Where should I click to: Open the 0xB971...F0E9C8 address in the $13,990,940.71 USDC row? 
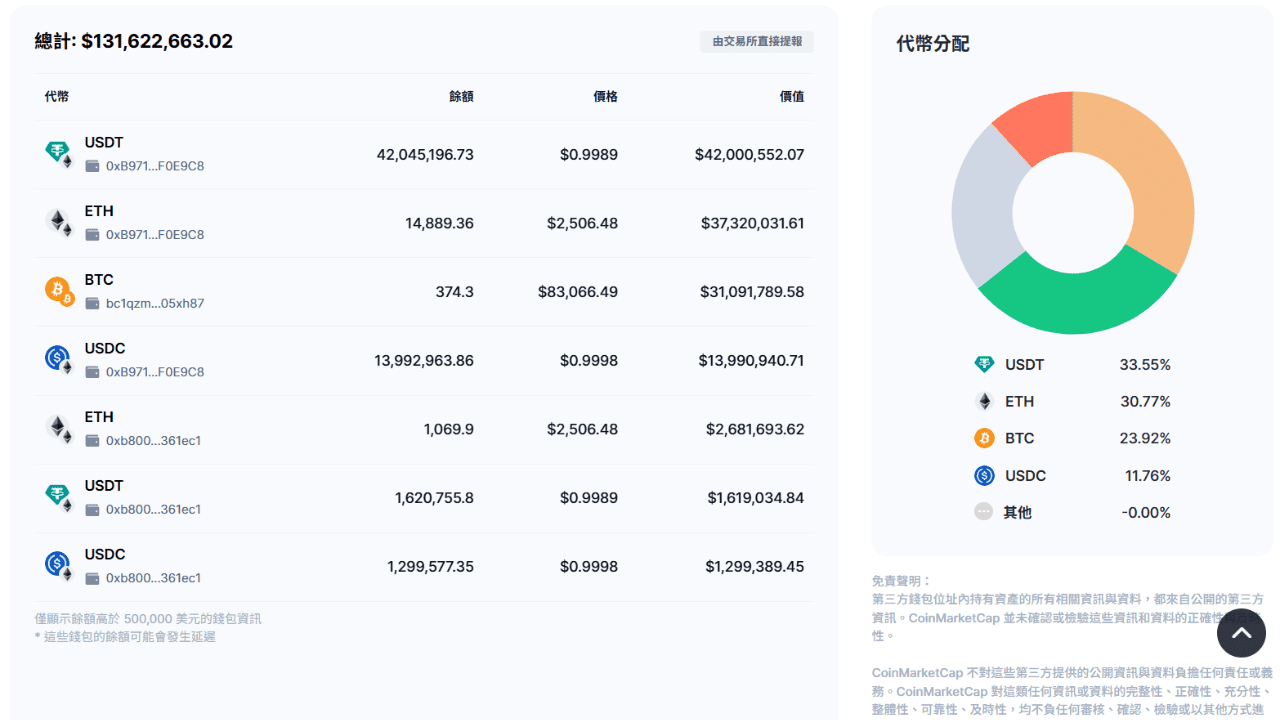155,372
